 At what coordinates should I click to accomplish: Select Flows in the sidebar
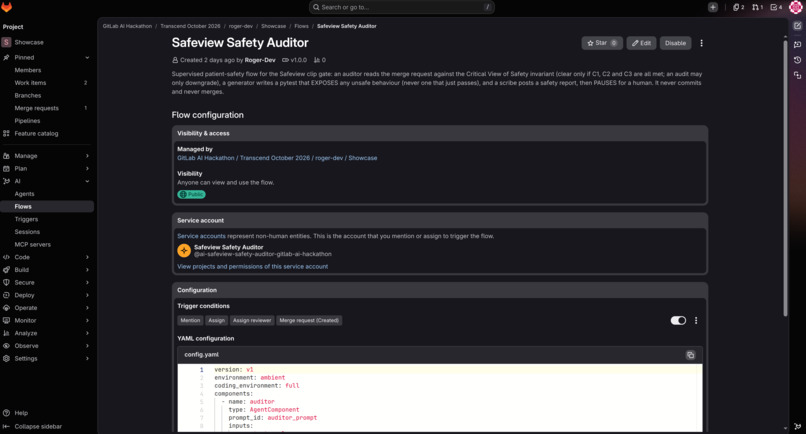click(x=47, y=206)
